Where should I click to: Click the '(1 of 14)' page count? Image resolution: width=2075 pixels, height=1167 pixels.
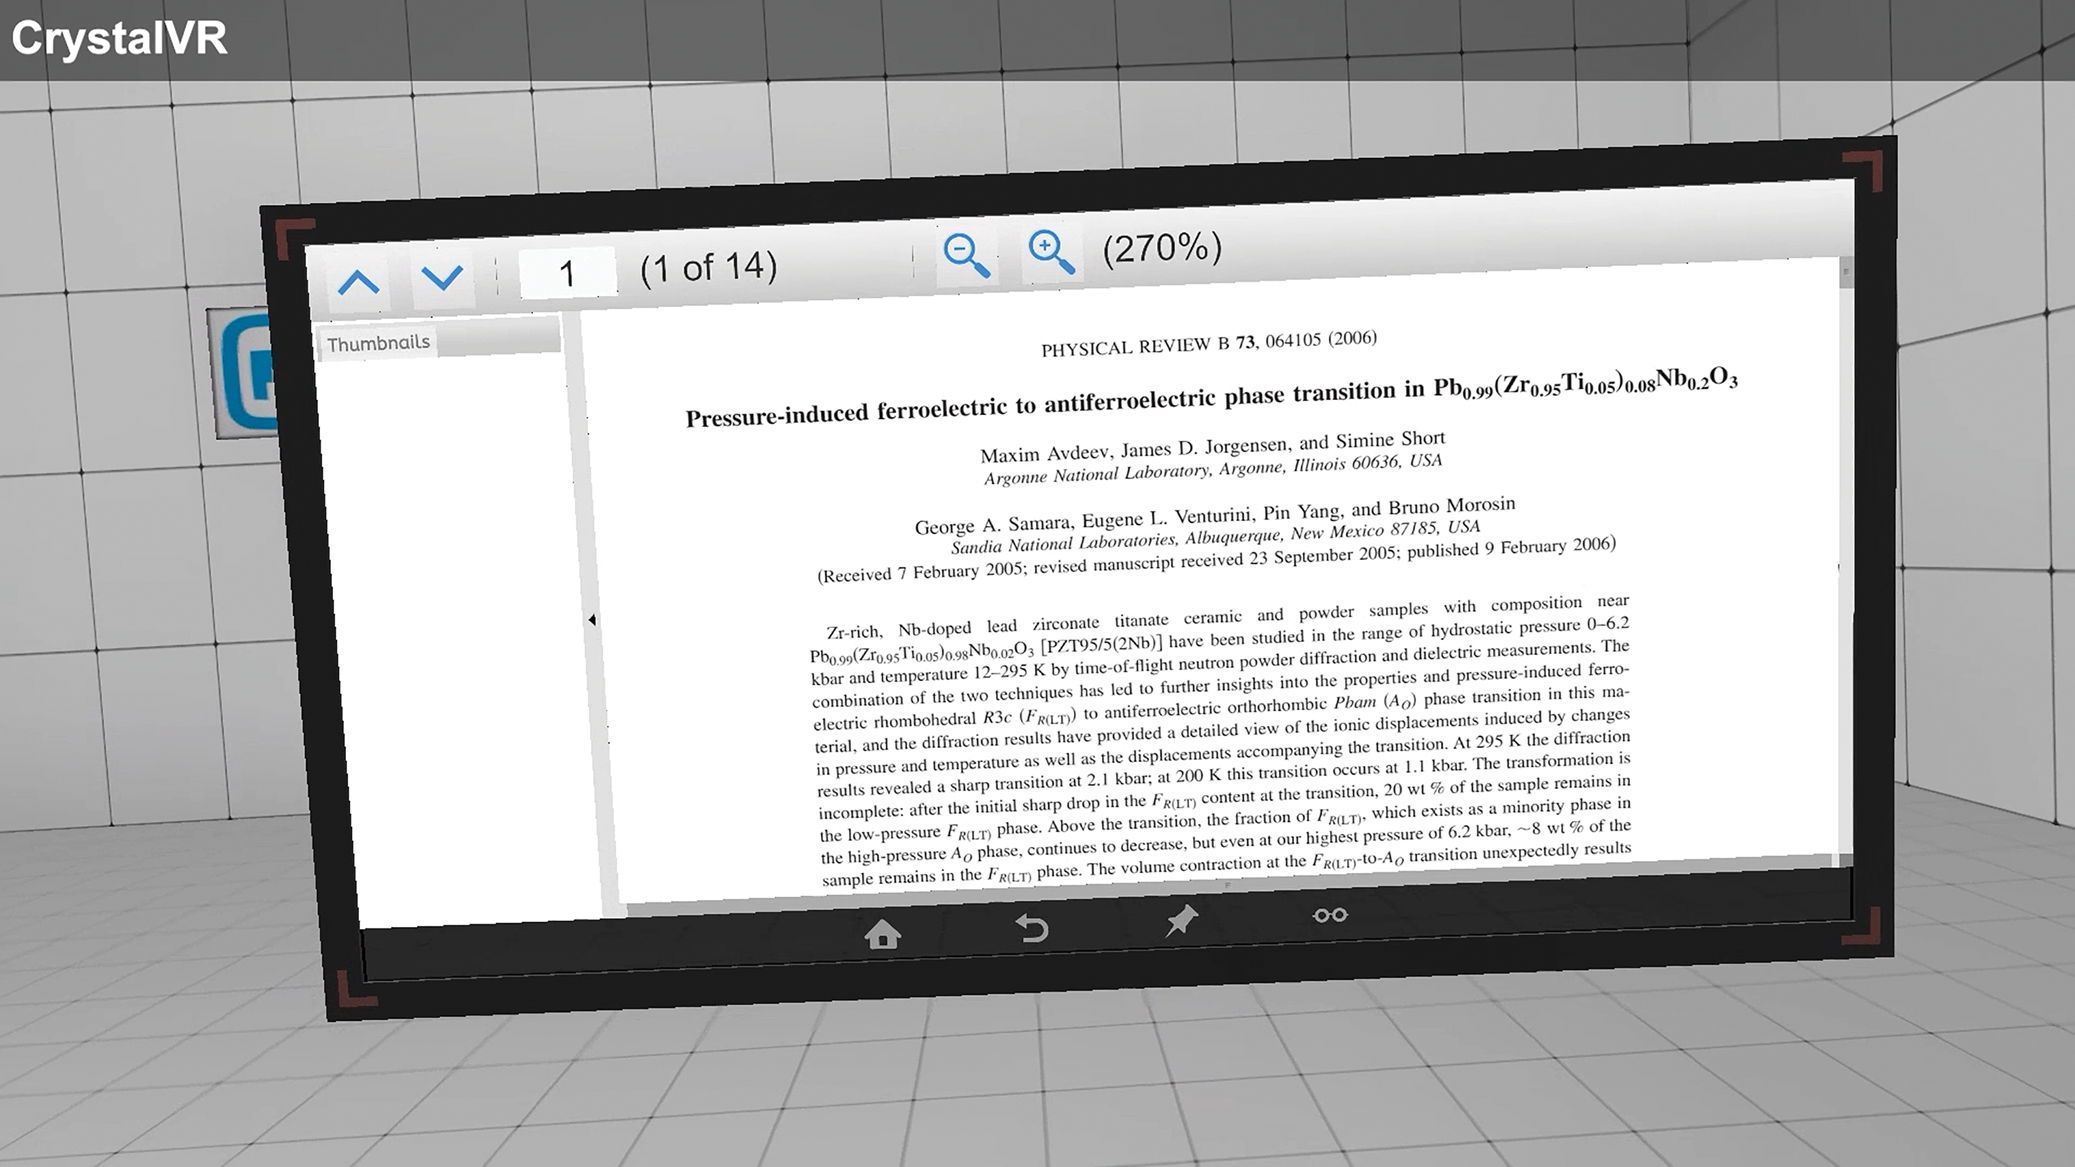coord(708,267)
